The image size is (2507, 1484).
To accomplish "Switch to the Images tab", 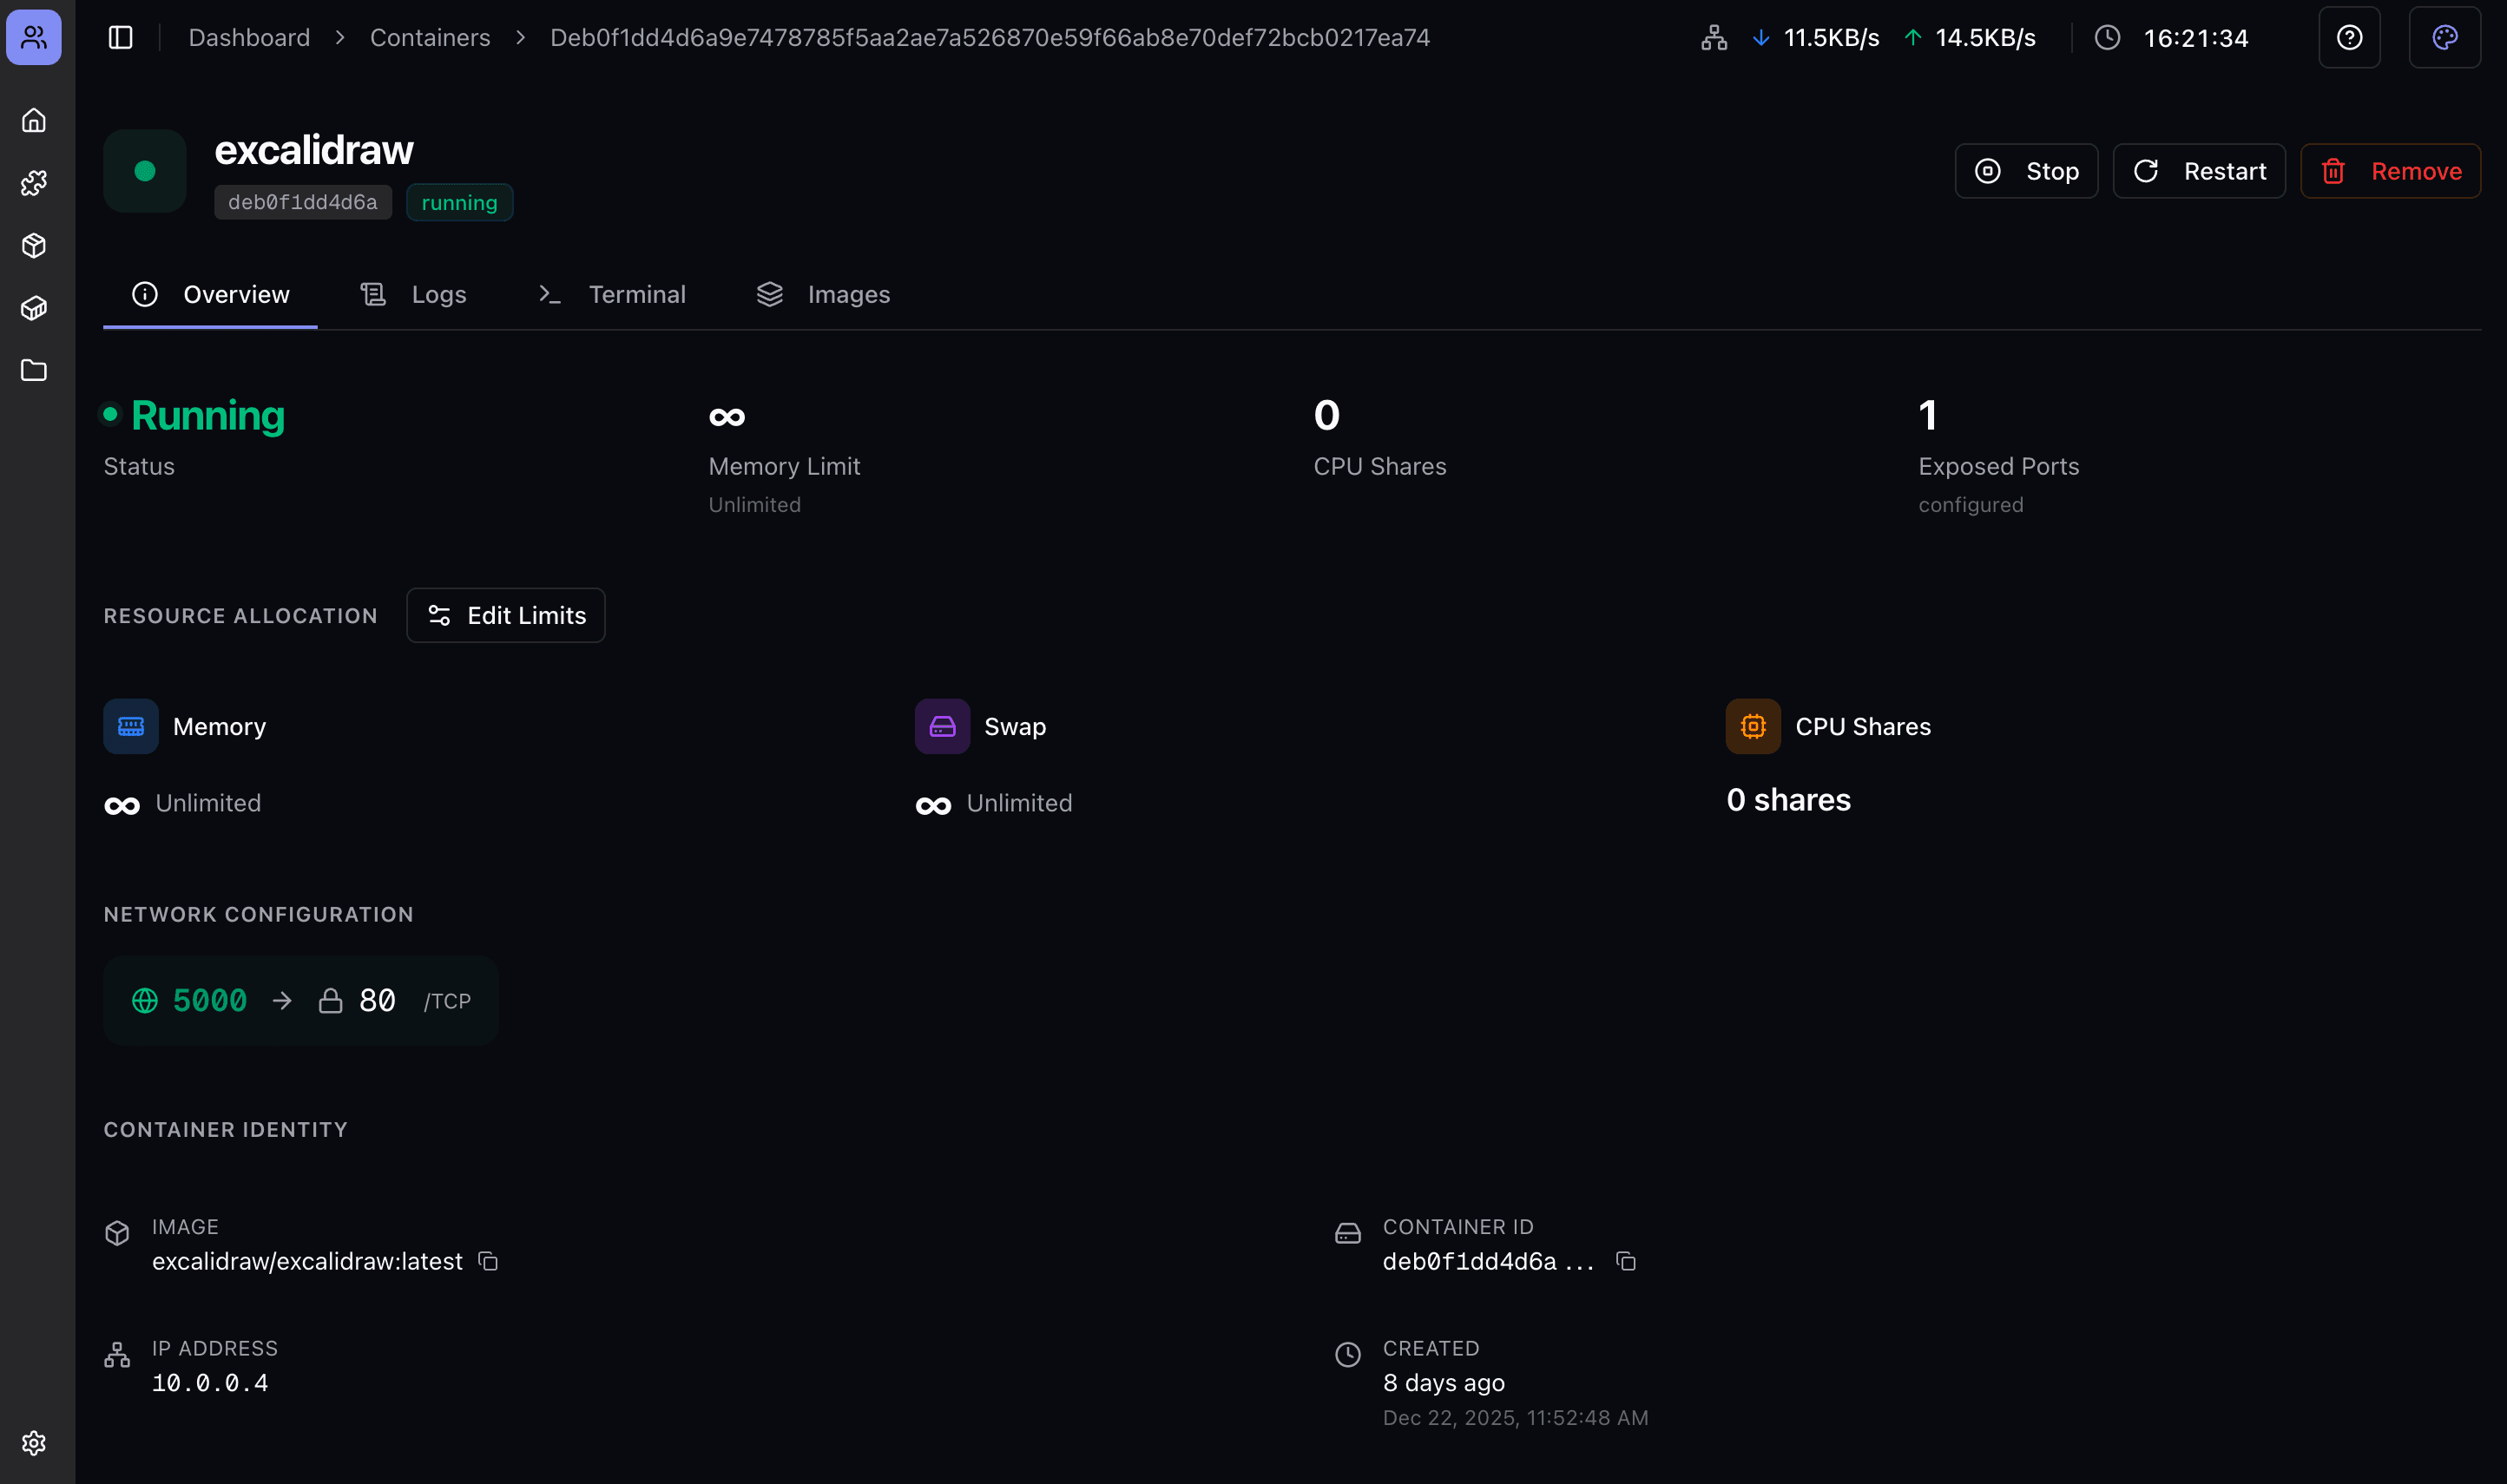I will pos(823,294).
